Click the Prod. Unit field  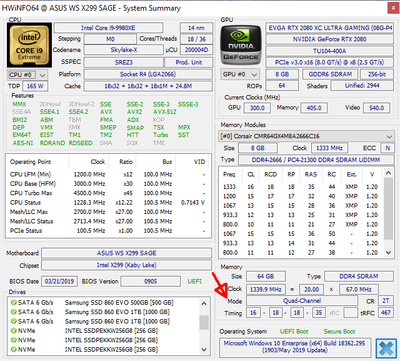189,62
